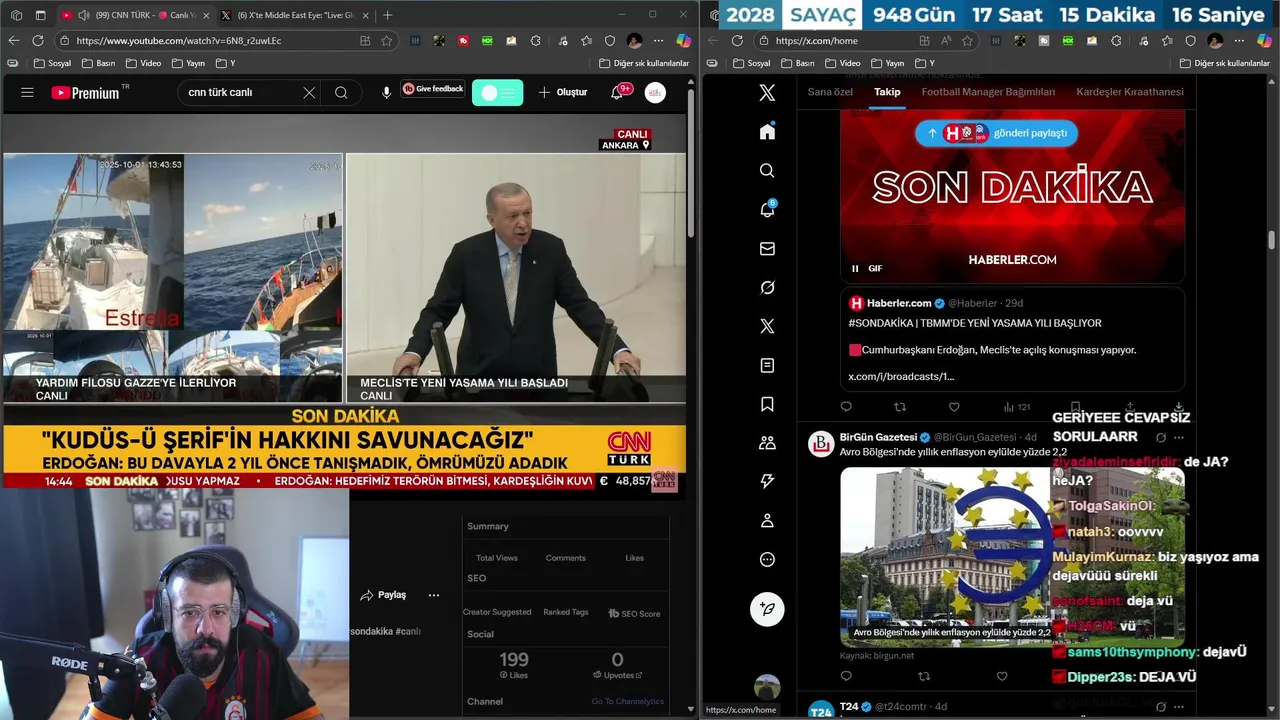1280x720 pixels.
Task: Open a new tab in left browser
Action: pyautogui.click(x=387, y=15)
